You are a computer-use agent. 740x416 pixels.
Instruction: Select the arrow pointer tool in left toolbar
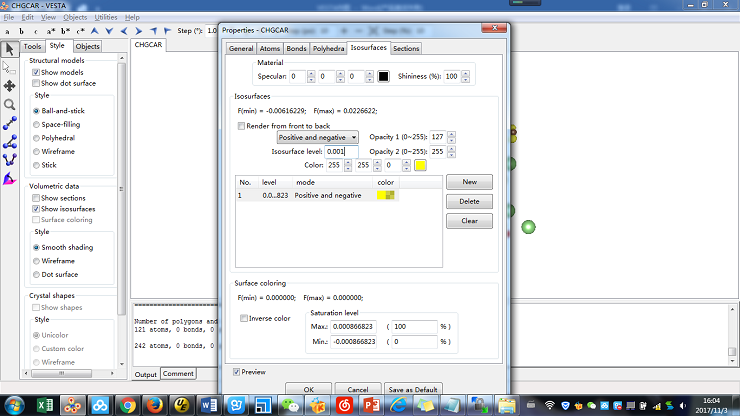tap(10, 48)
